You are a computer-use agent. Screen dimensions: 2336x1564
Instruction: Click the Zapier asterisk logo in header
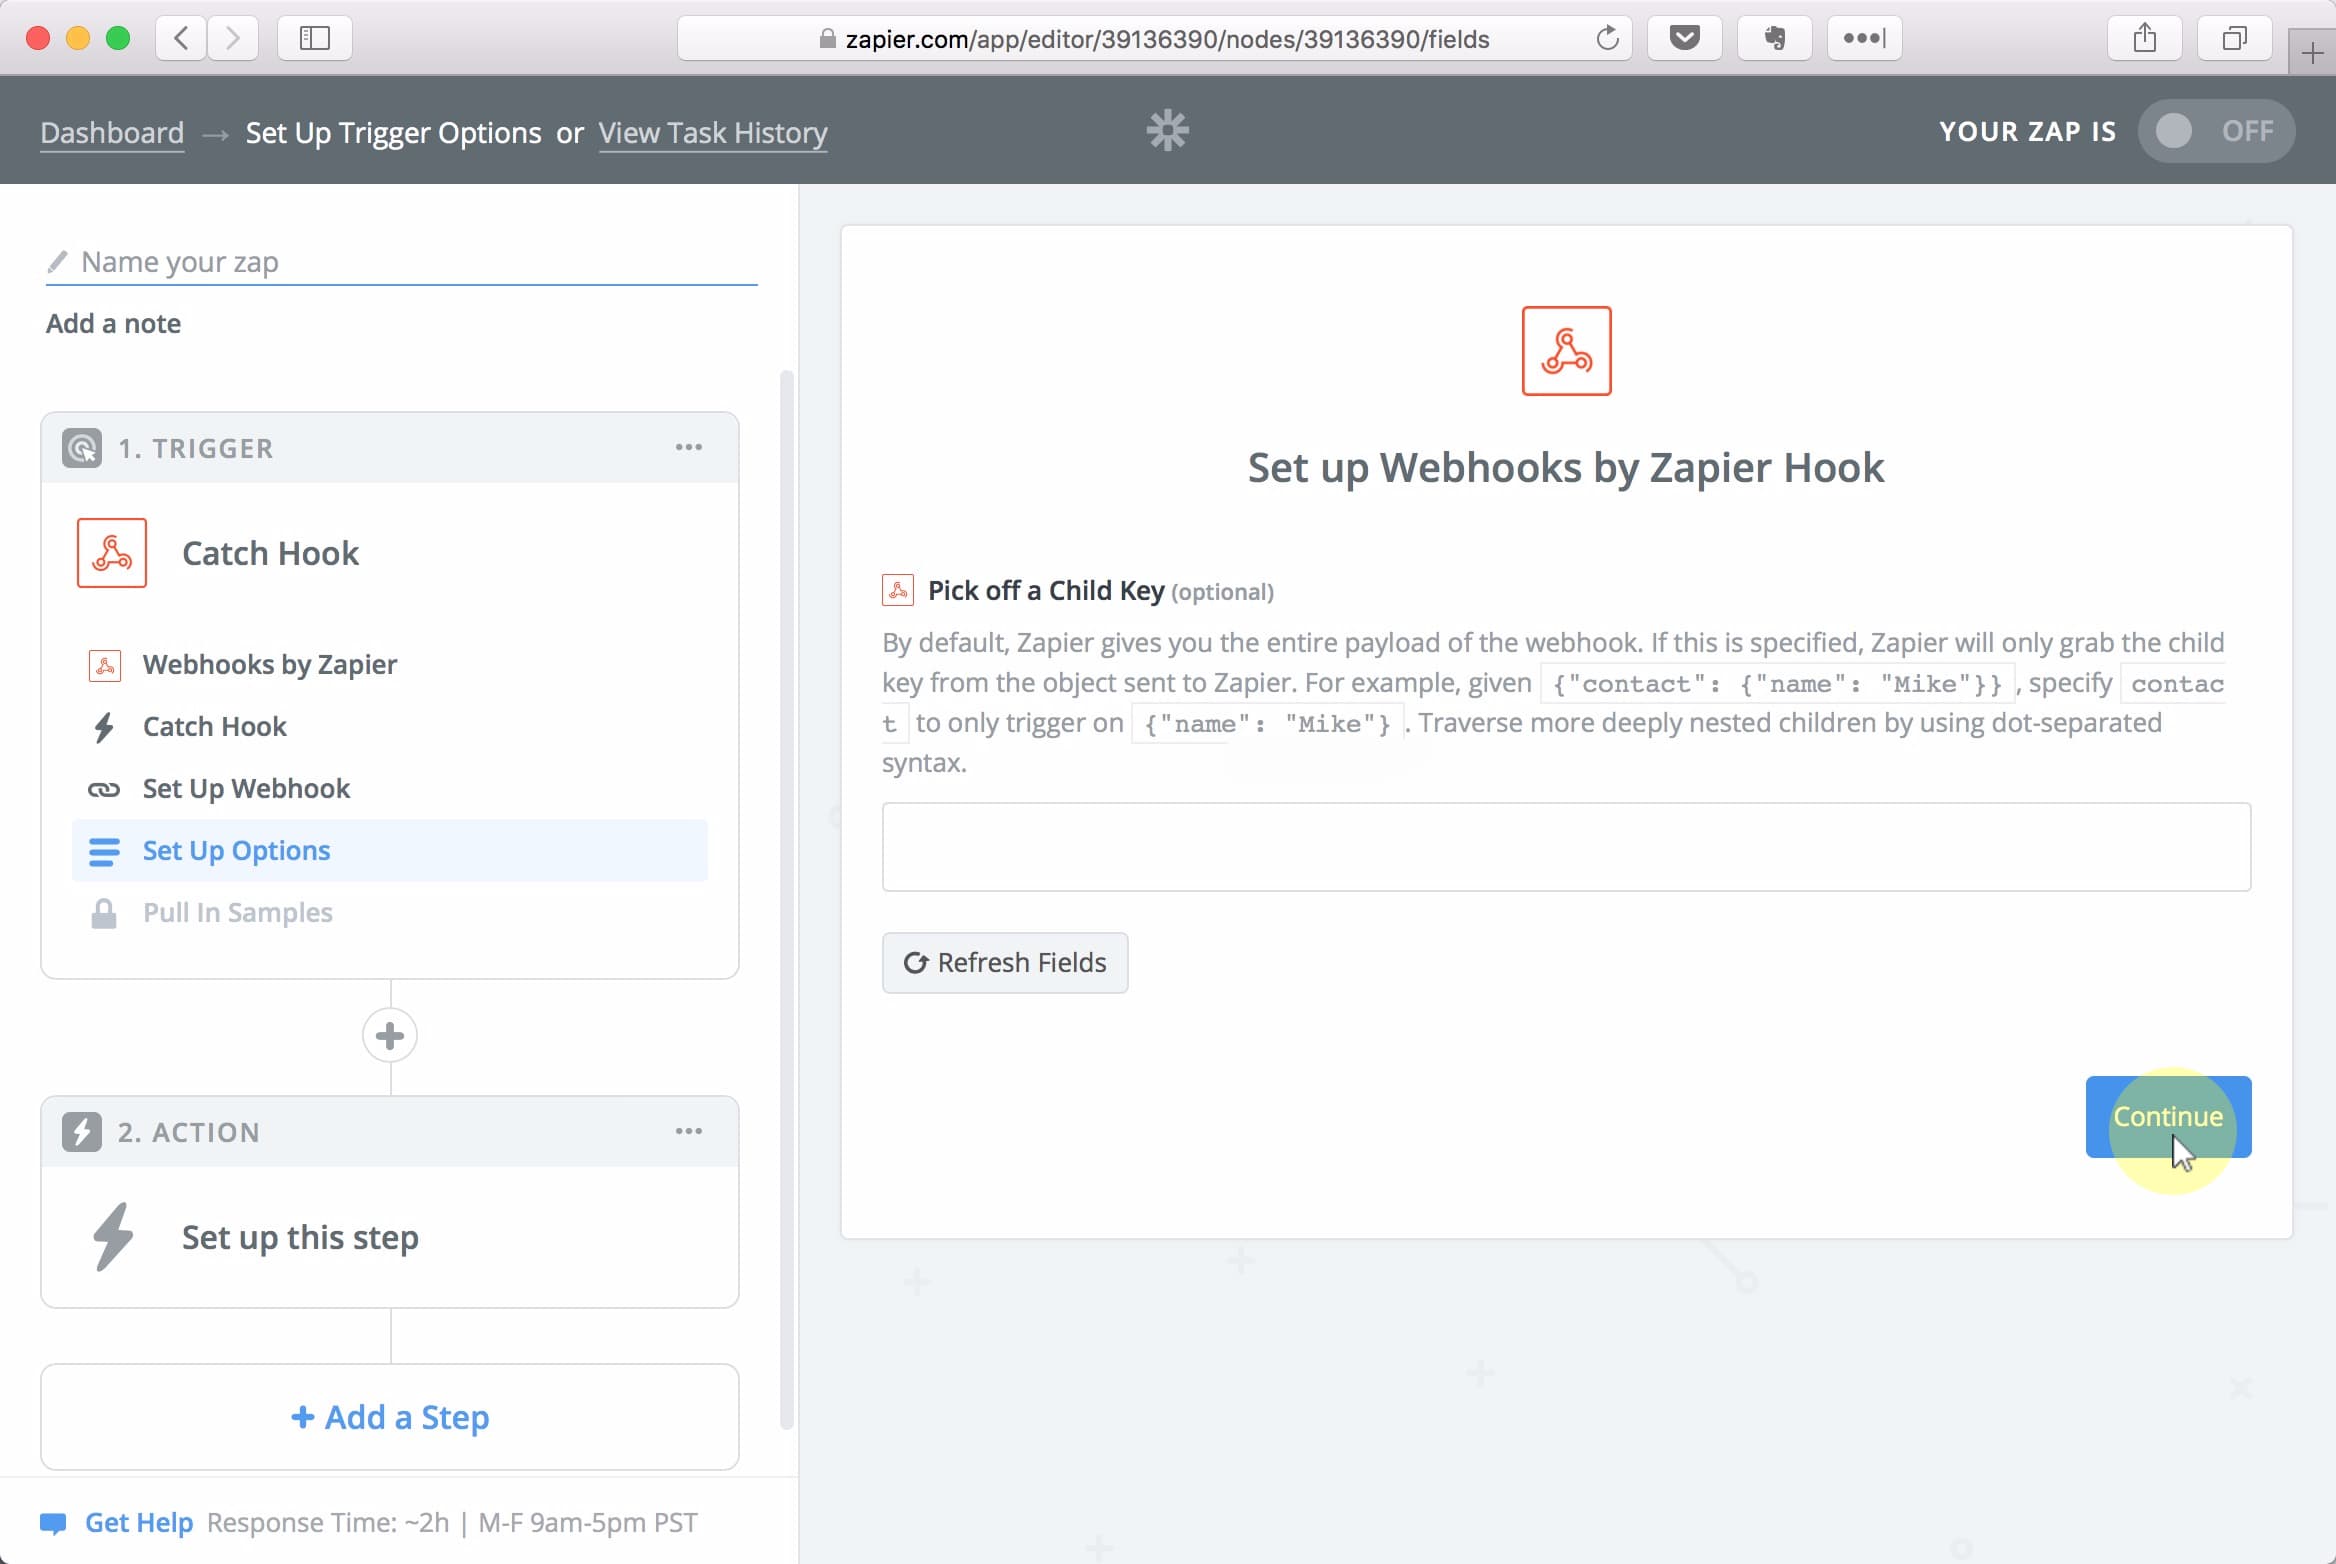click(1167, 131)
